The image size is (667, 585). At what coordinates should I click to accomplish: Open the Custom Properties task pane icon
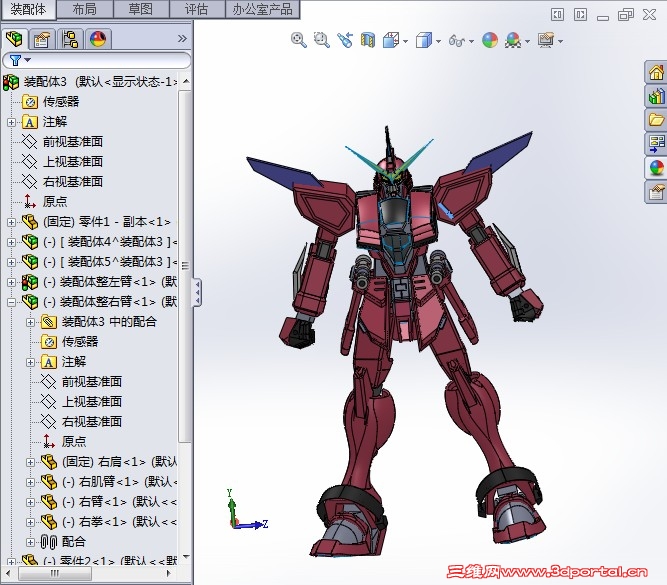pyautogui.click(x=656, y=191)
